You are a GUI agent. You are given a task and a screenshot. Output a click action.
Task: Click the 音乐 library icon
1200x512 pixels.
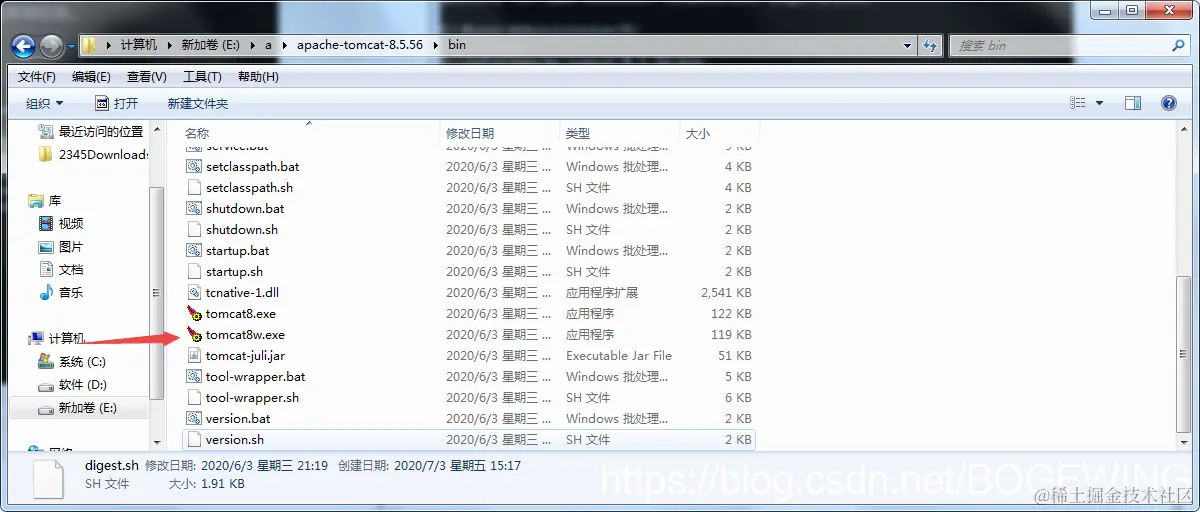pyautogui.click(x=46, y=293)
